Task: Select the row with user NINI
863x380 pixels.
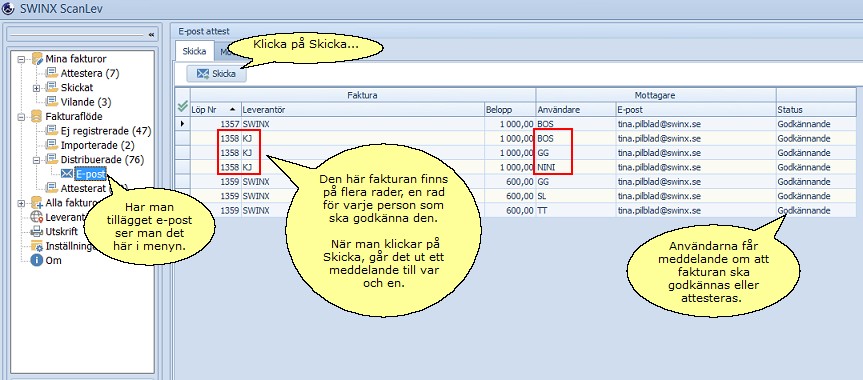Action: (515, 167)
